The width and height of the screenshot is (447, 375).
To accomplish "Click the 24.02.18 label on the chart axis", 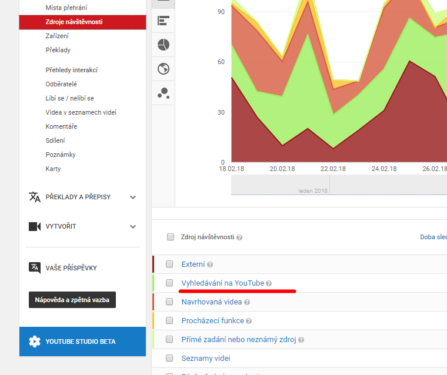I will click(x=384, y=169).
